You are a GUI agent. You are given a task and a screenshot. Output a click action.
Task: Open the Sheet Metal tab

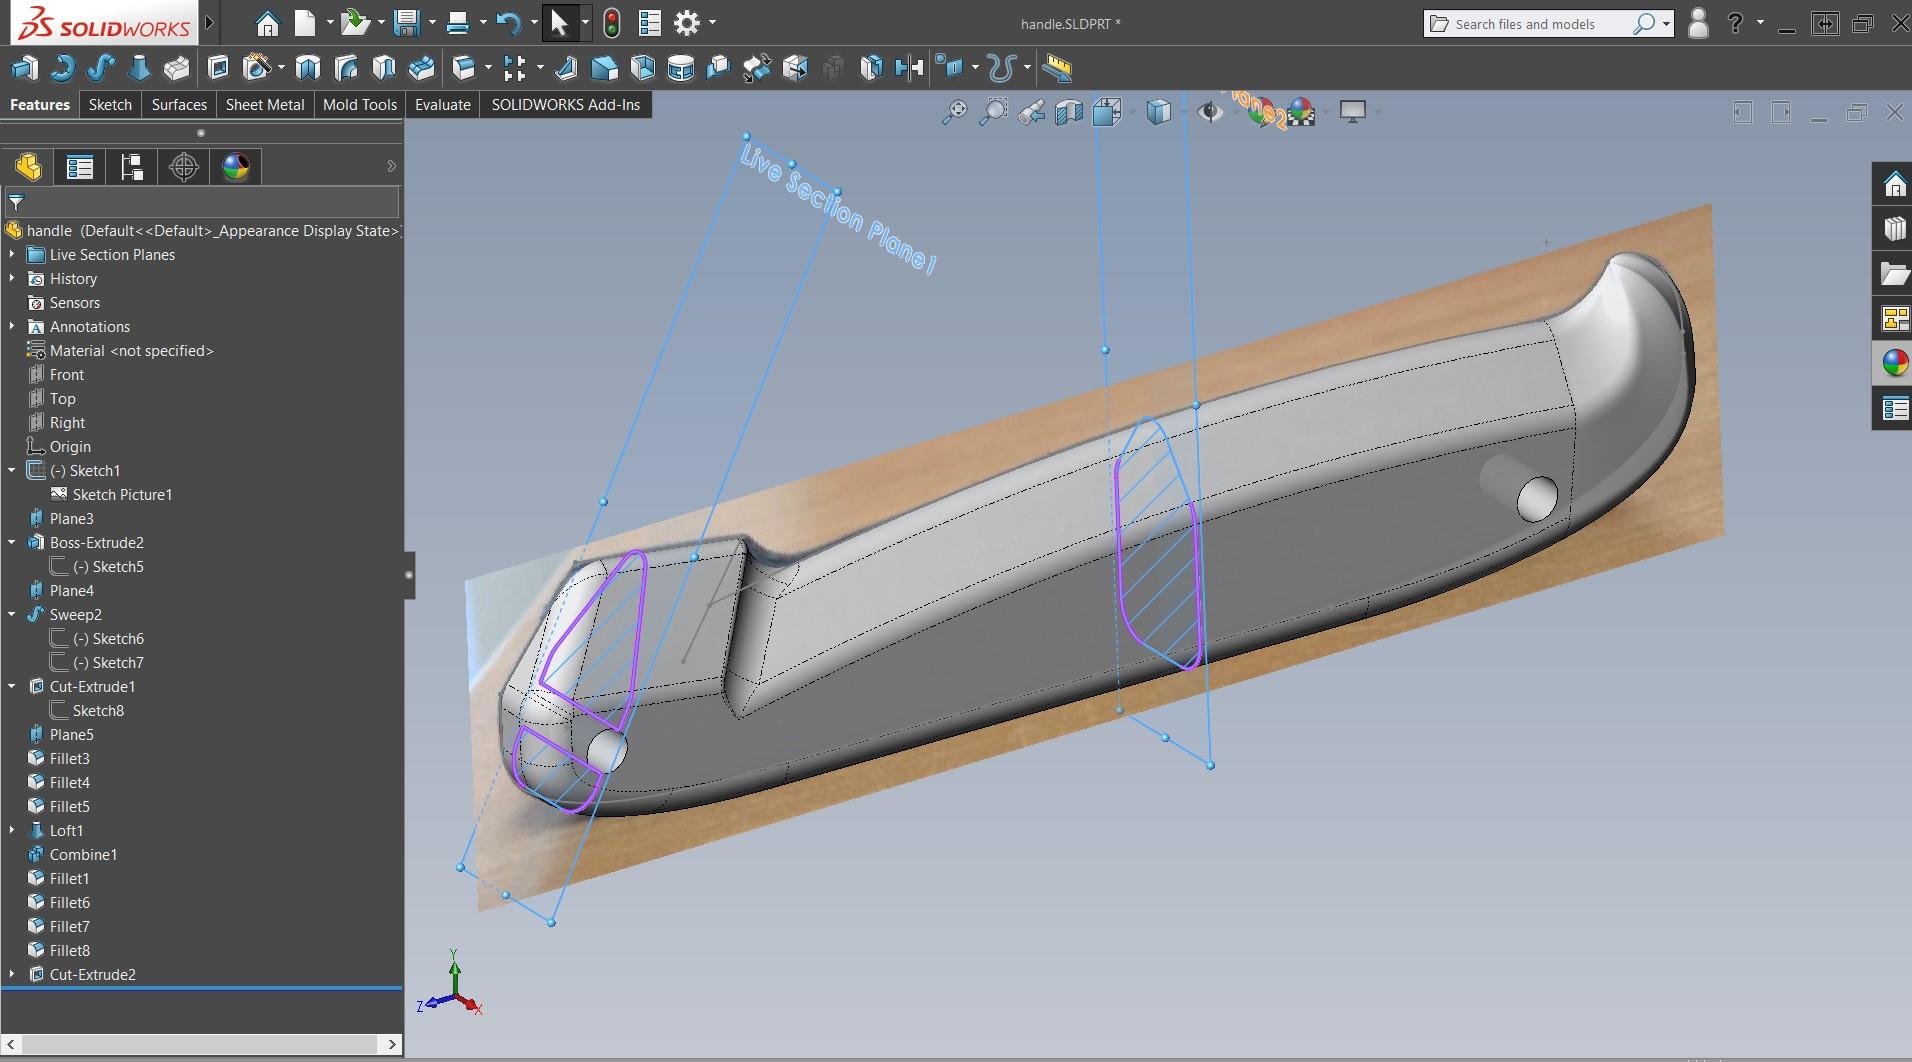tap(265, 104)
